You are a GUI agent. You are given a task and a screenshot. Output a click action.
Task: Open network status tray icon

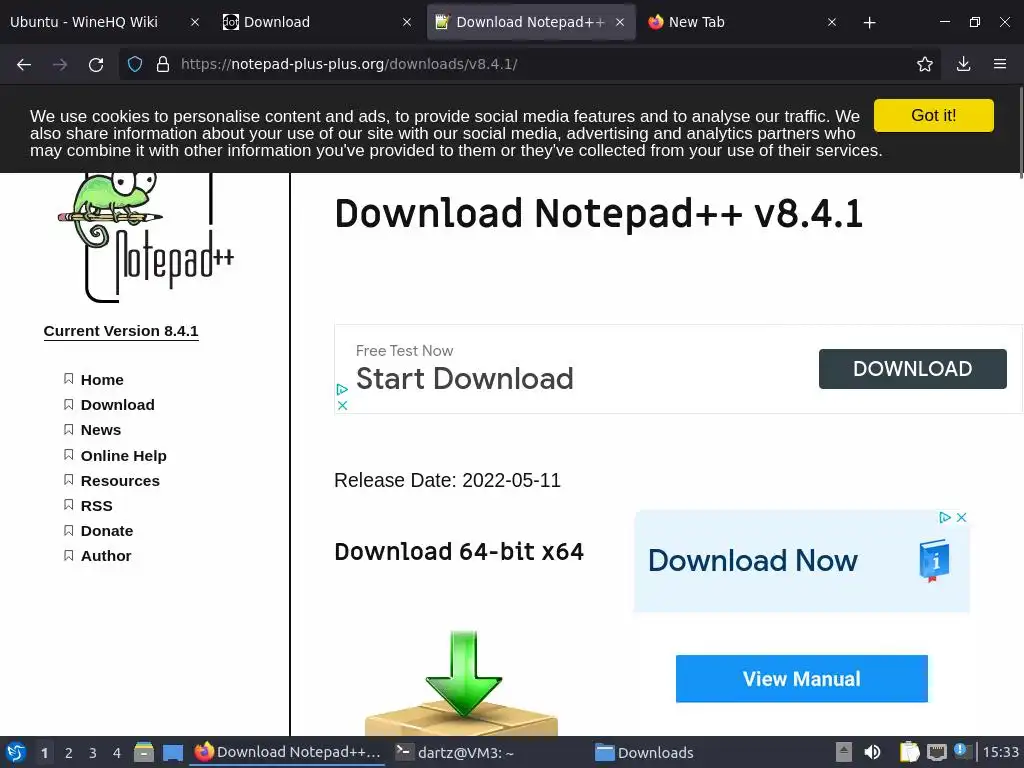click(x=936, y=752)
